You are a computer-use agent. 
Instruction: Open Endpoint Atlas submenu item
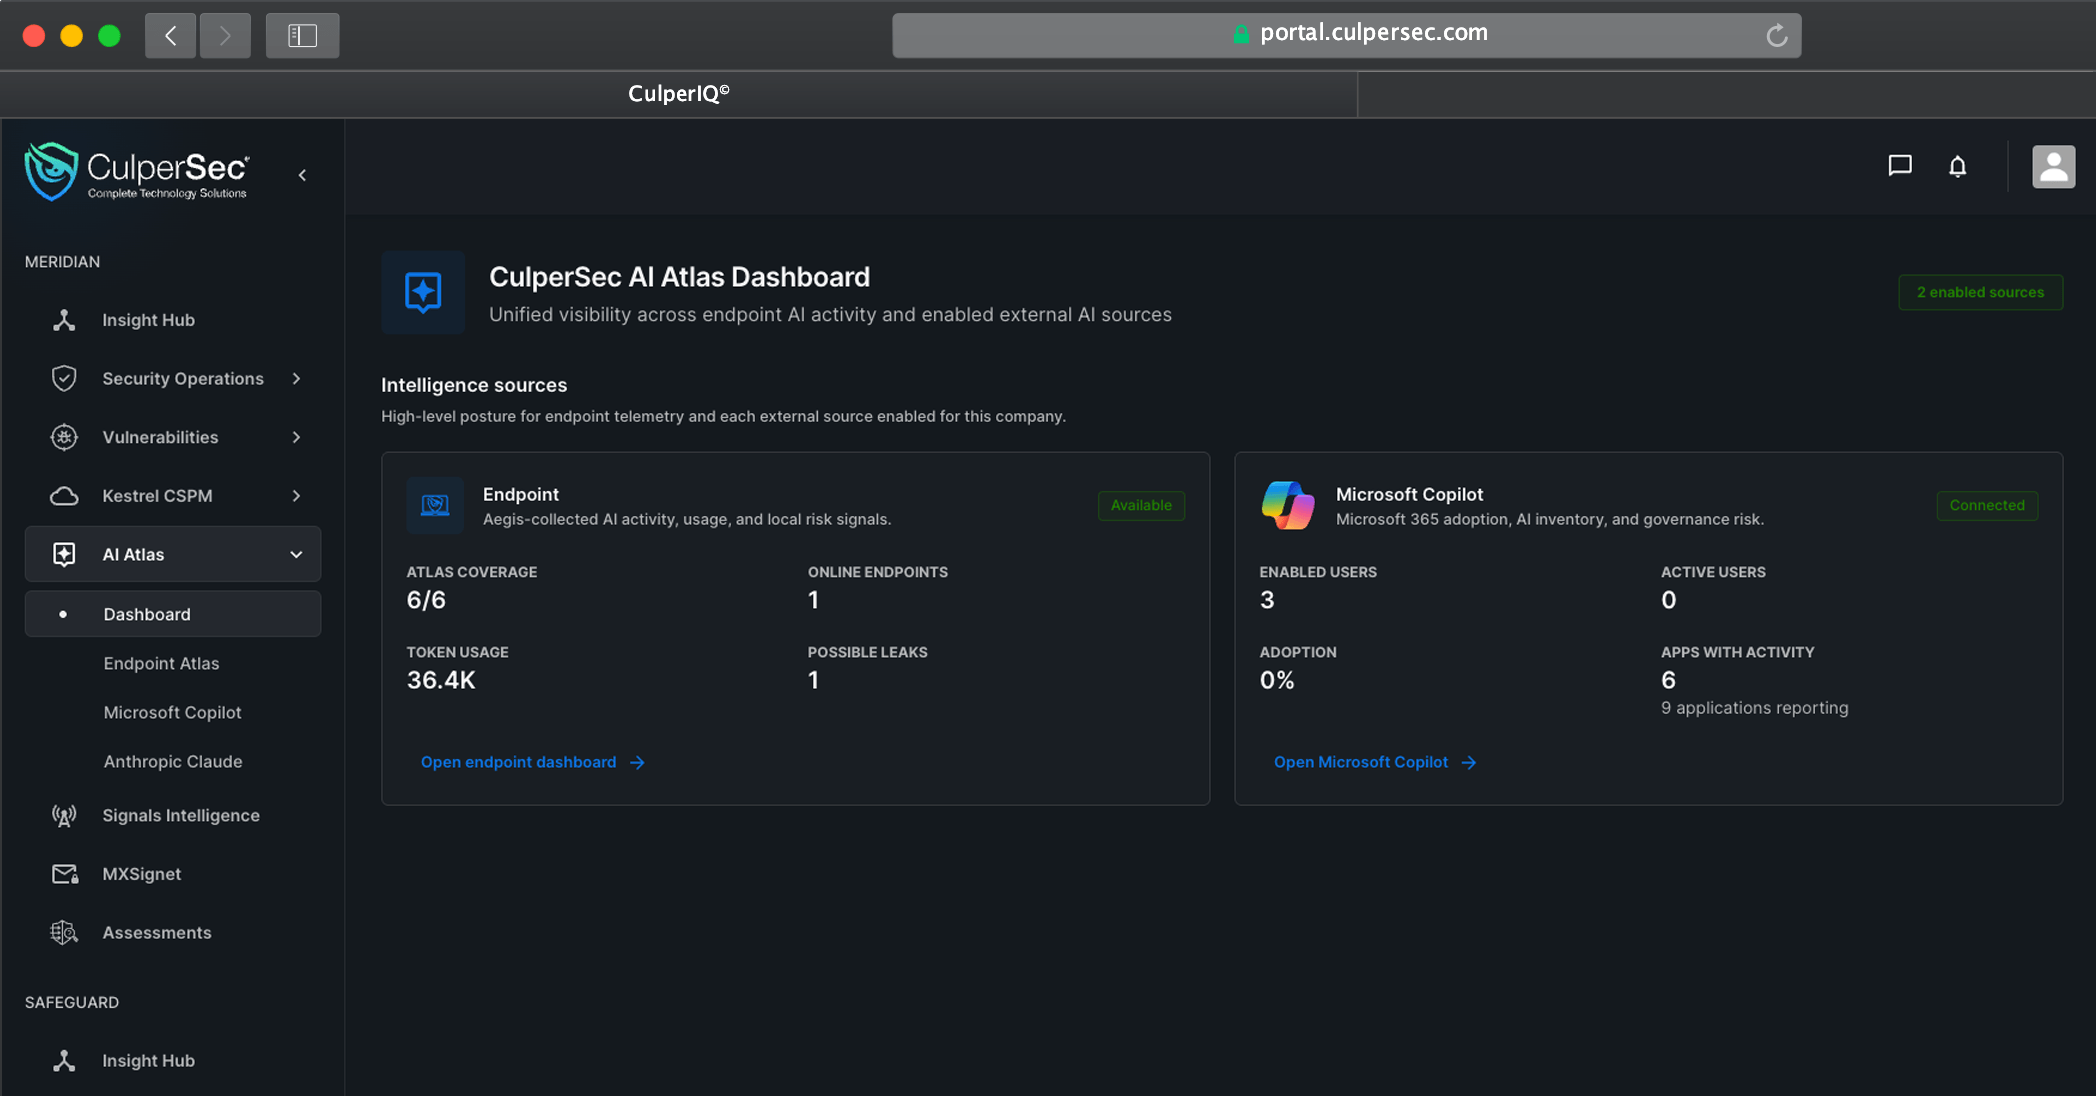(161, 663)
